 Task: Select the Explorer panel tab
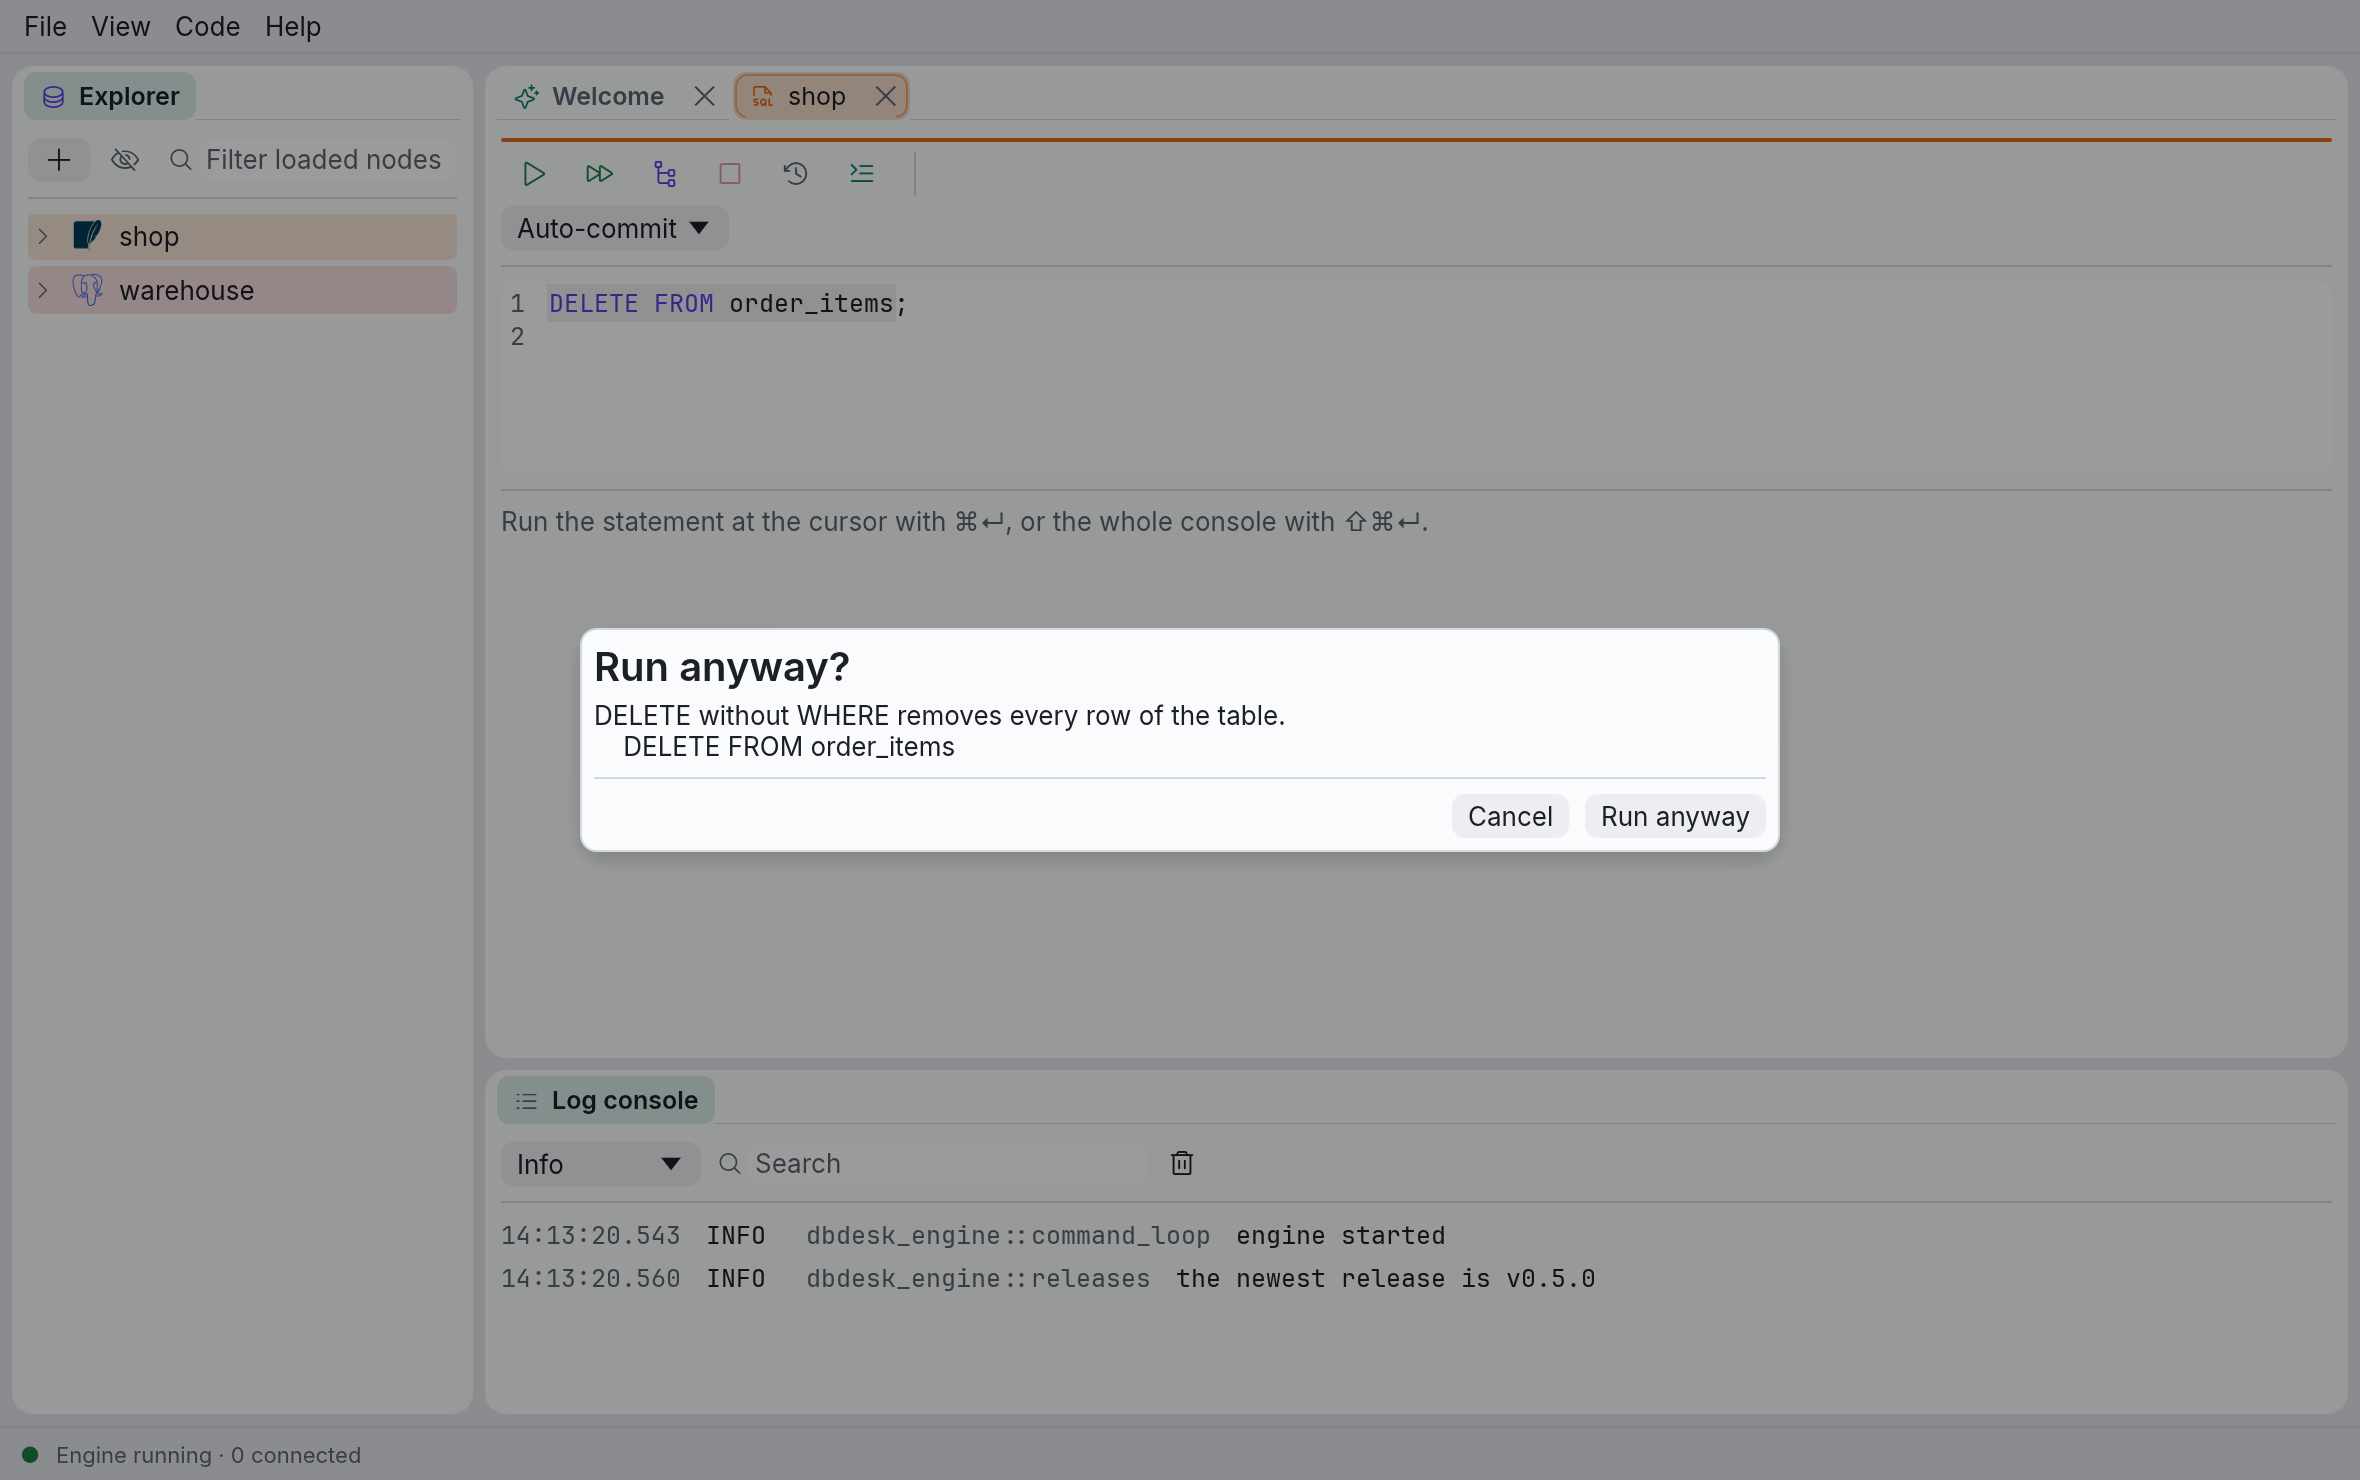pyautogui.click(x=110, y=97)
